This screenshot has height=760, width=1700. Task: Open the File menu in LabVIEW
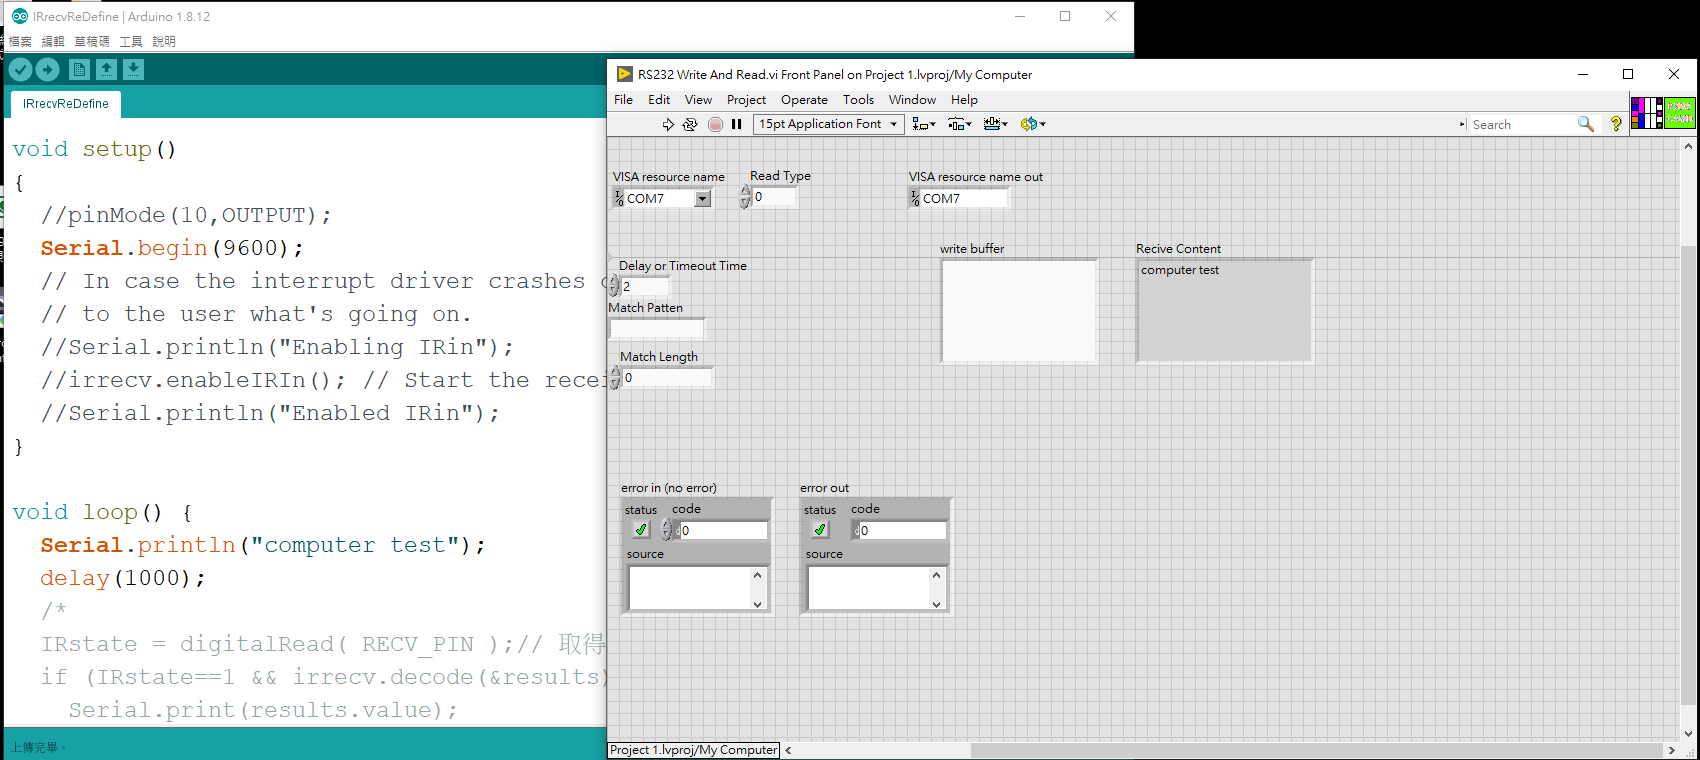tap(623, 99)
